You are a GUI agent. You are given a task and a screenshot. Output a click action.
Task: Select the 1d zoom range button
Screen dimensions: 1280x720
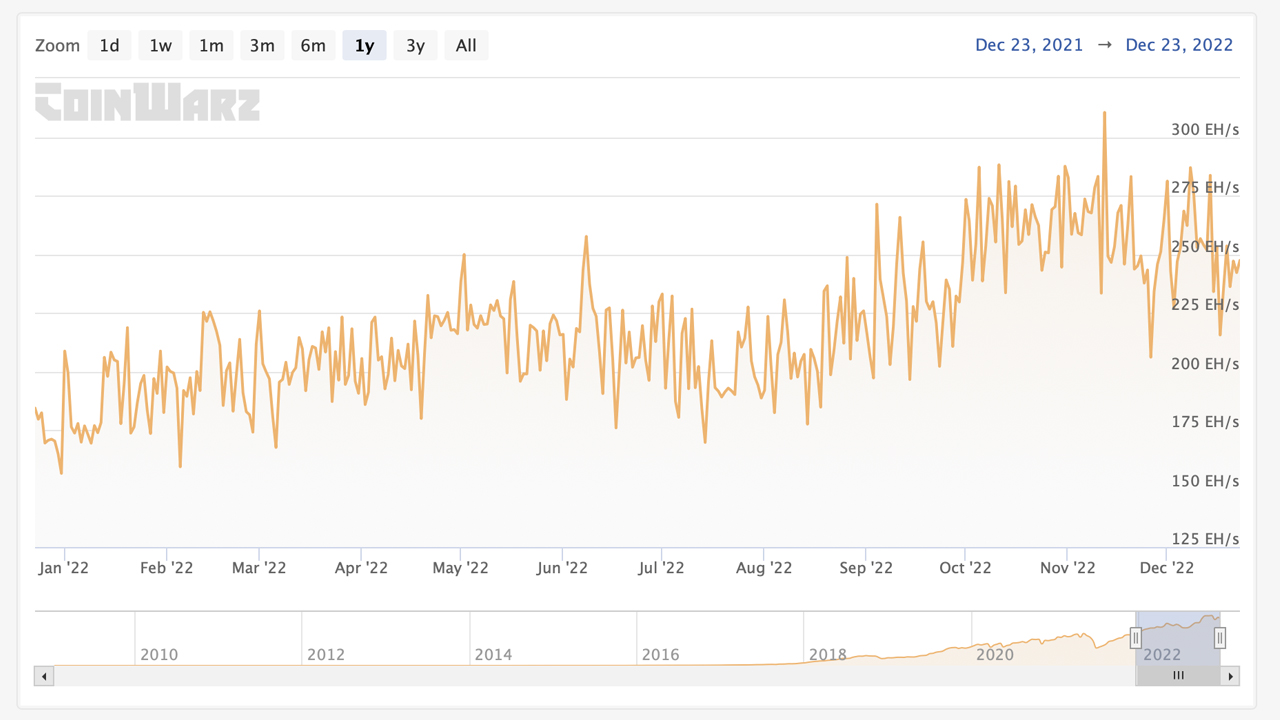(109, 45)
